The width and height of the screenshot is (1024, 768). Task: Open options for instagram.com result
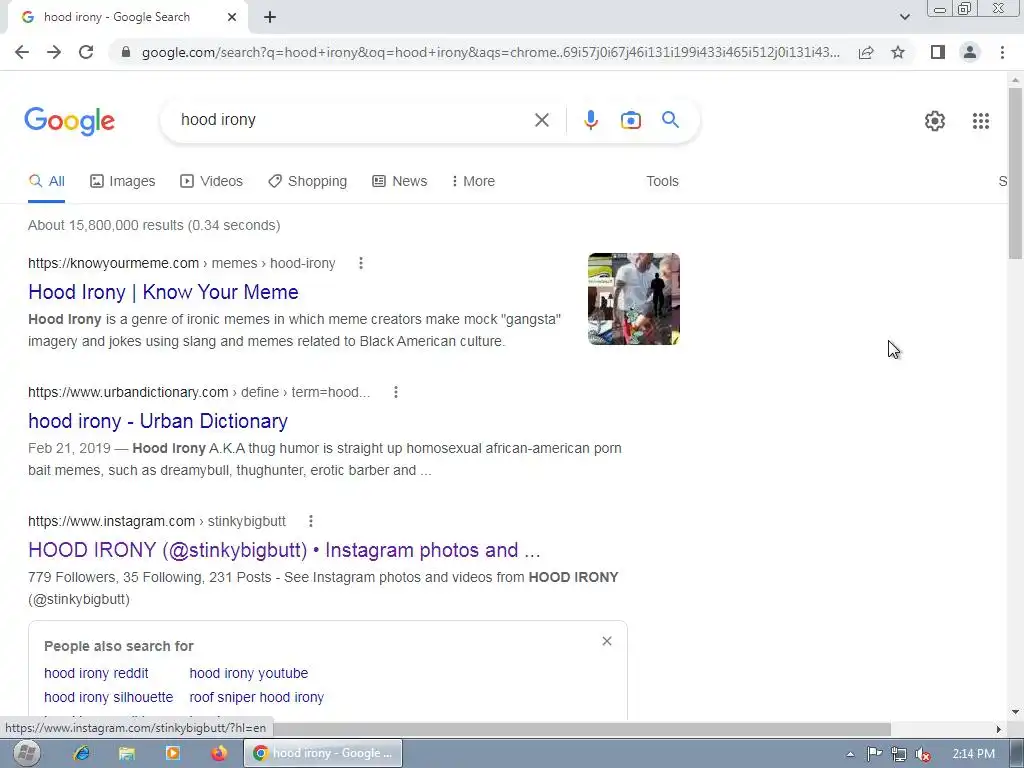(311, 521)
